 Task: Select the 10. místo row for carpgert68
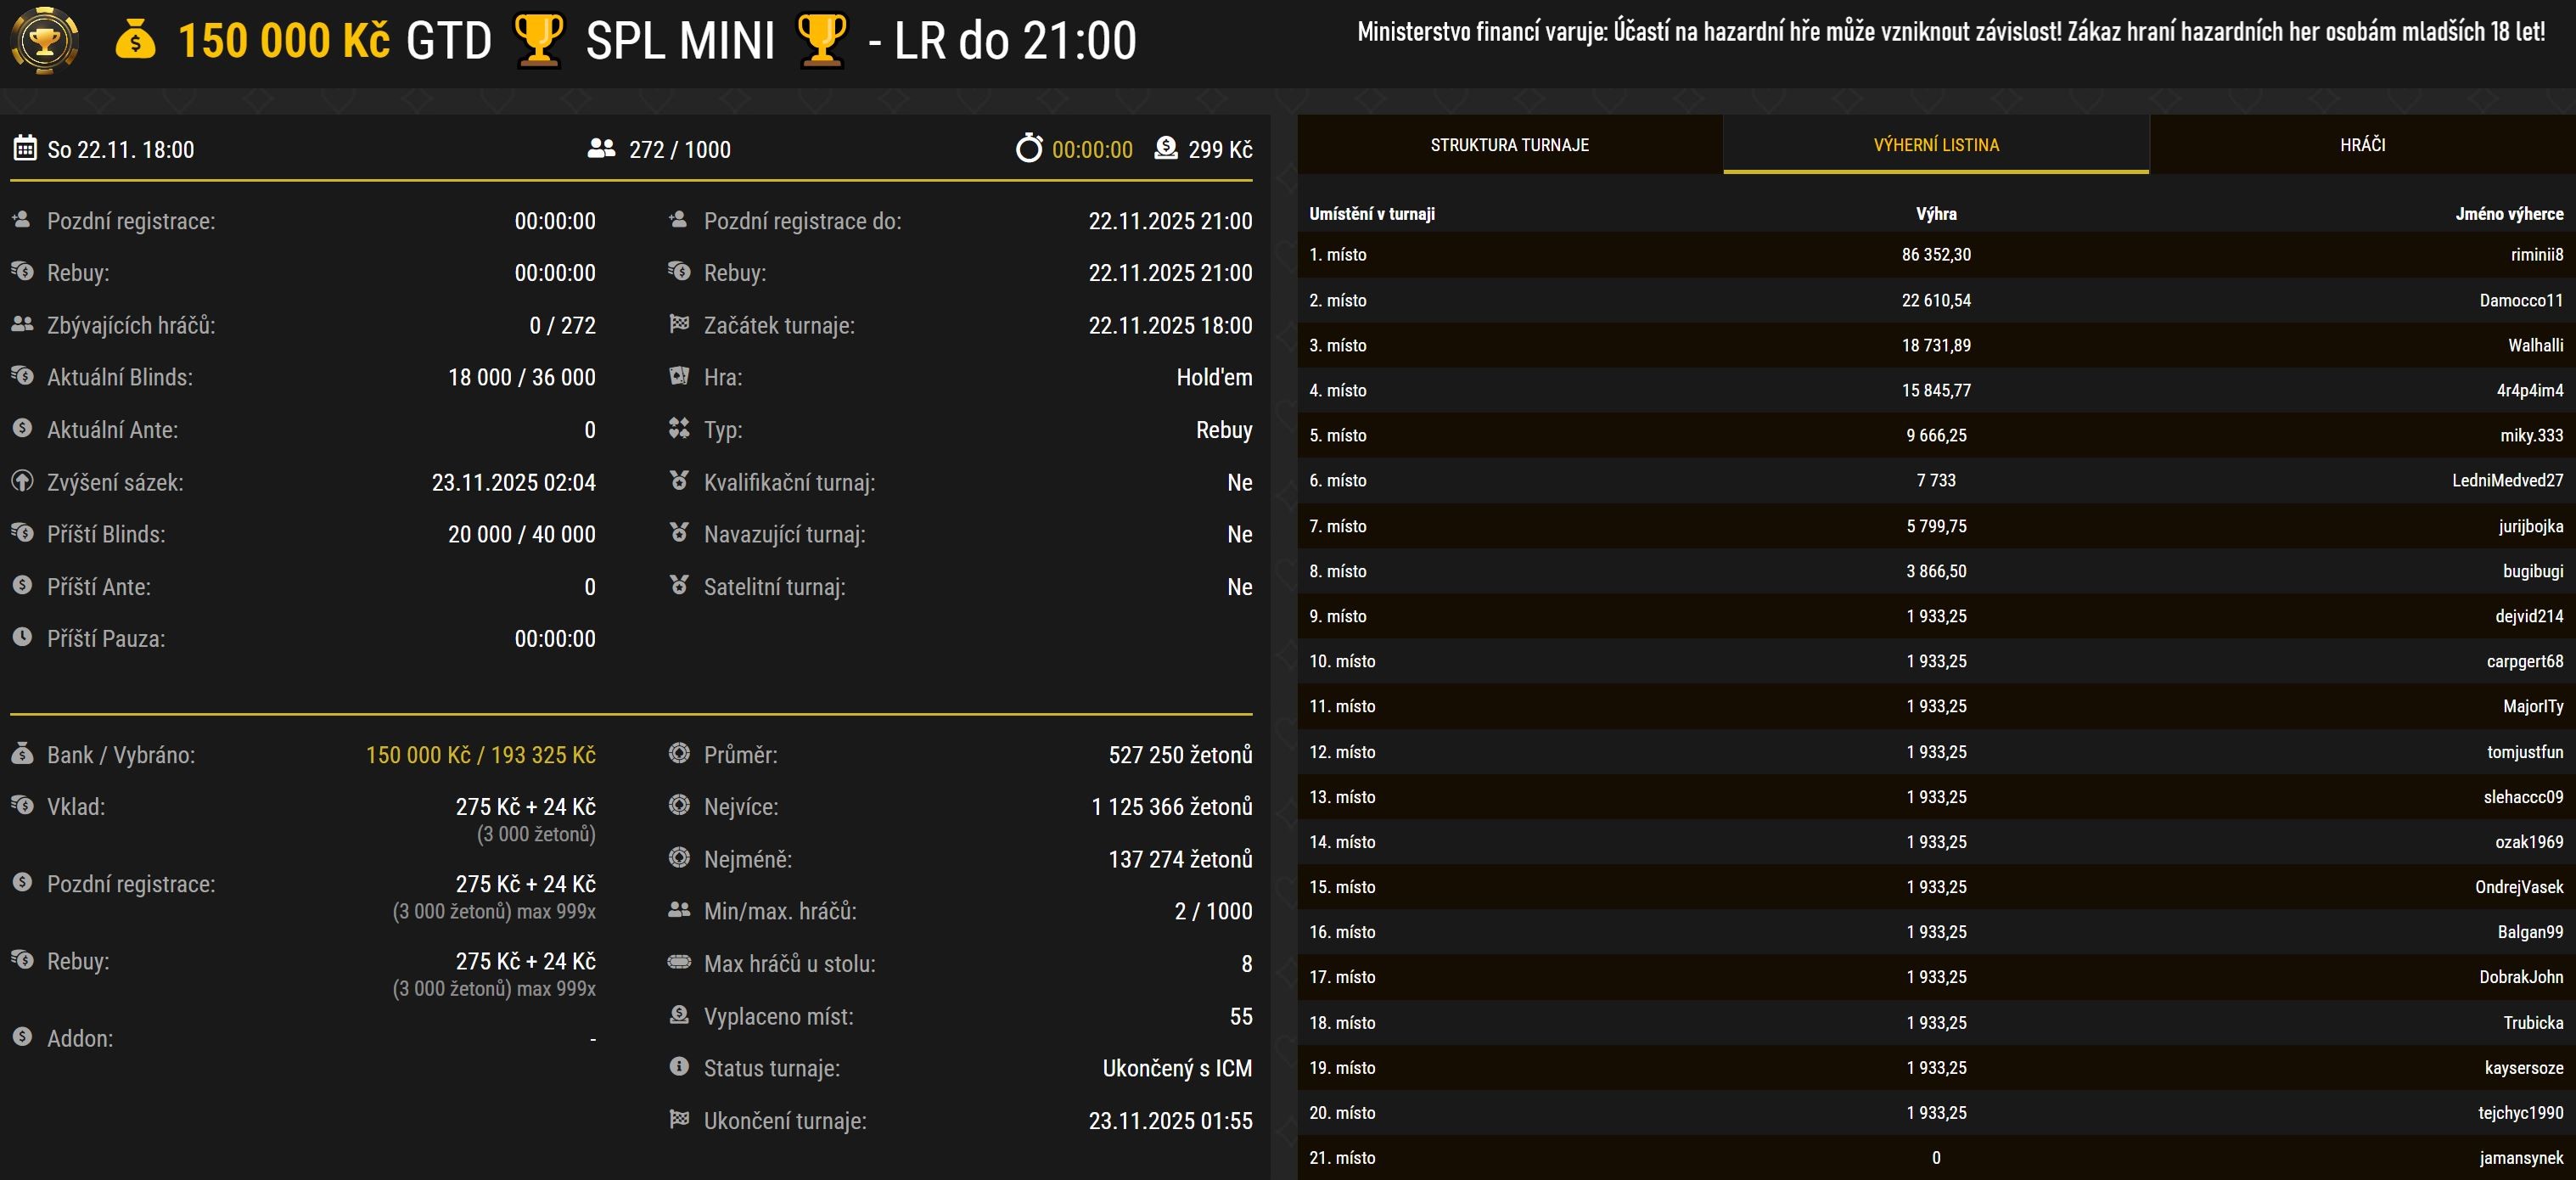[x=1936, y=661]
